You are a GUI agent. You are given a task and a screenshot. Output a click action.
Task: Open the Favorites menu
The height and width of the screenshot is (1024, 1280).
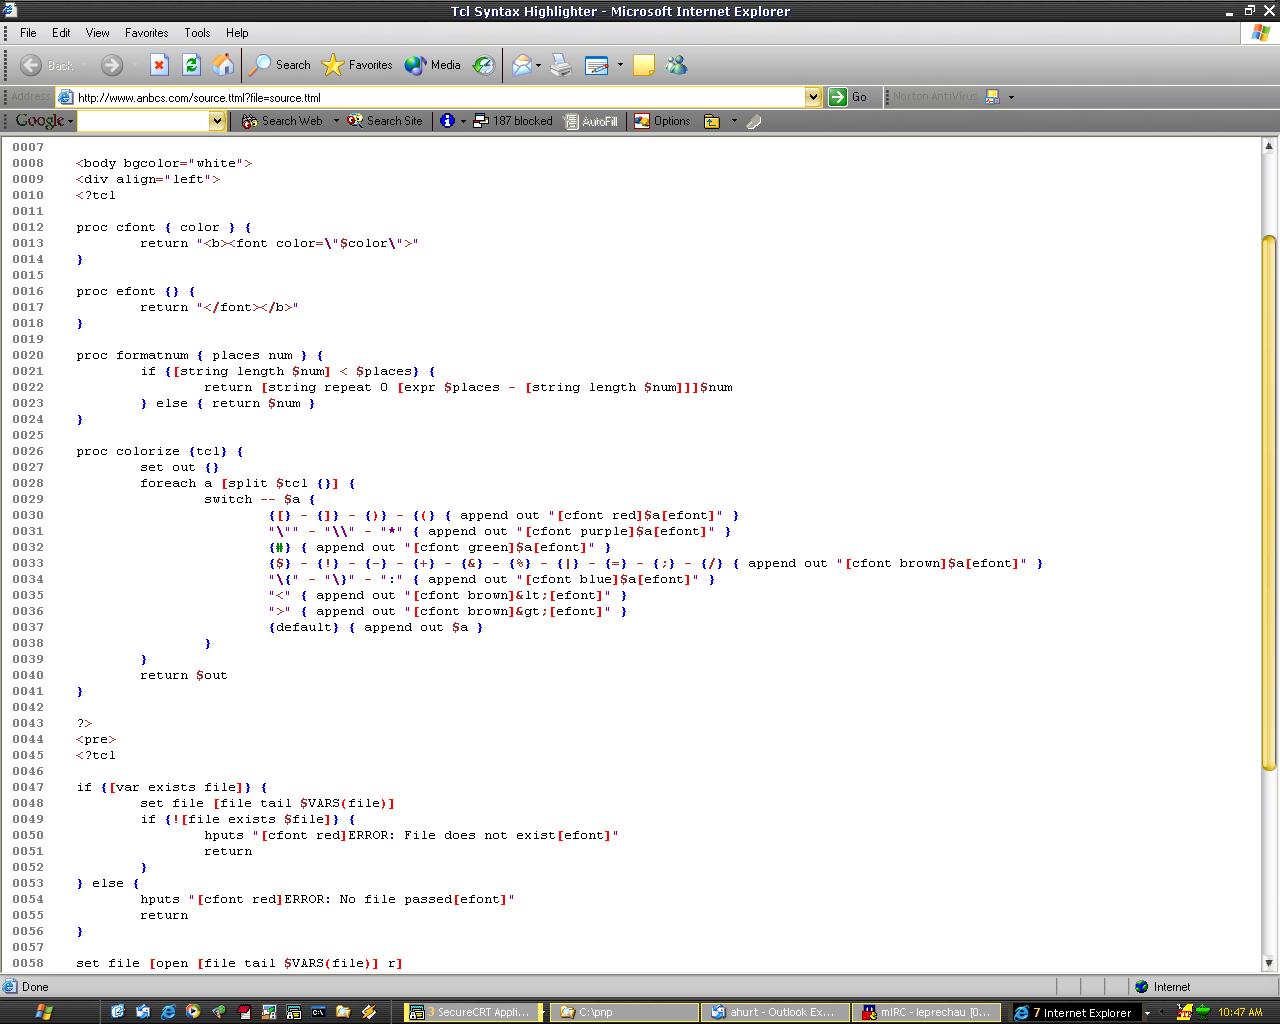point(146,33)
